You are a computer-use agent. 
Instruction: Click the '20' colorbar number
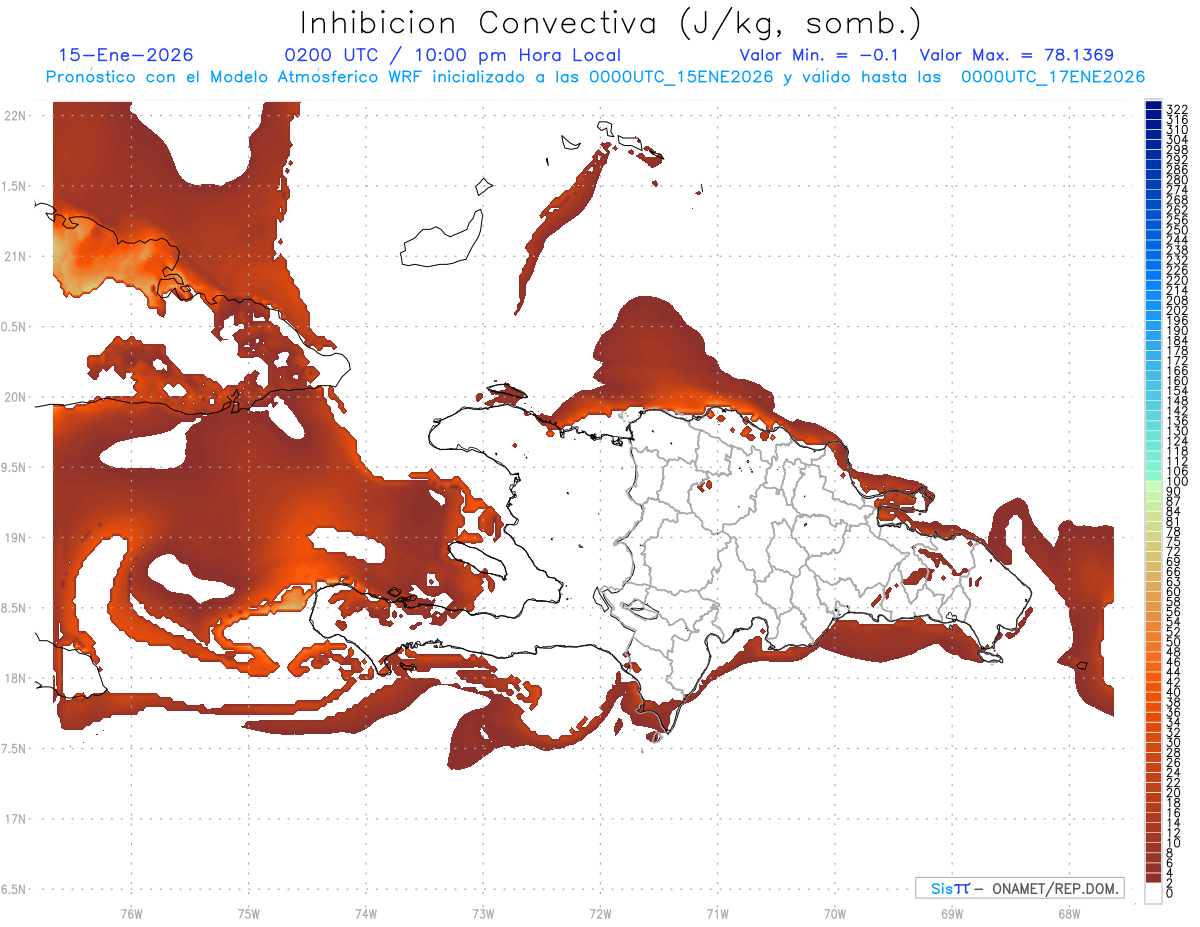(x=1174, y=792)
